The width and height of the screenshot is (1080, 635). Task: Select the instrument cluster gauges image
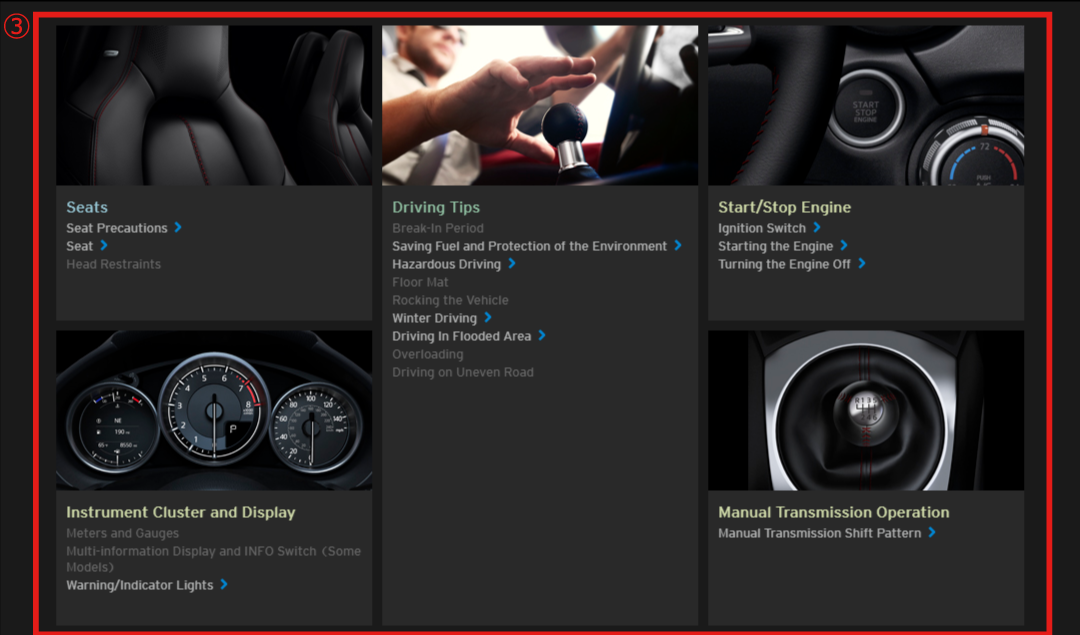click(x=214, y=410)
